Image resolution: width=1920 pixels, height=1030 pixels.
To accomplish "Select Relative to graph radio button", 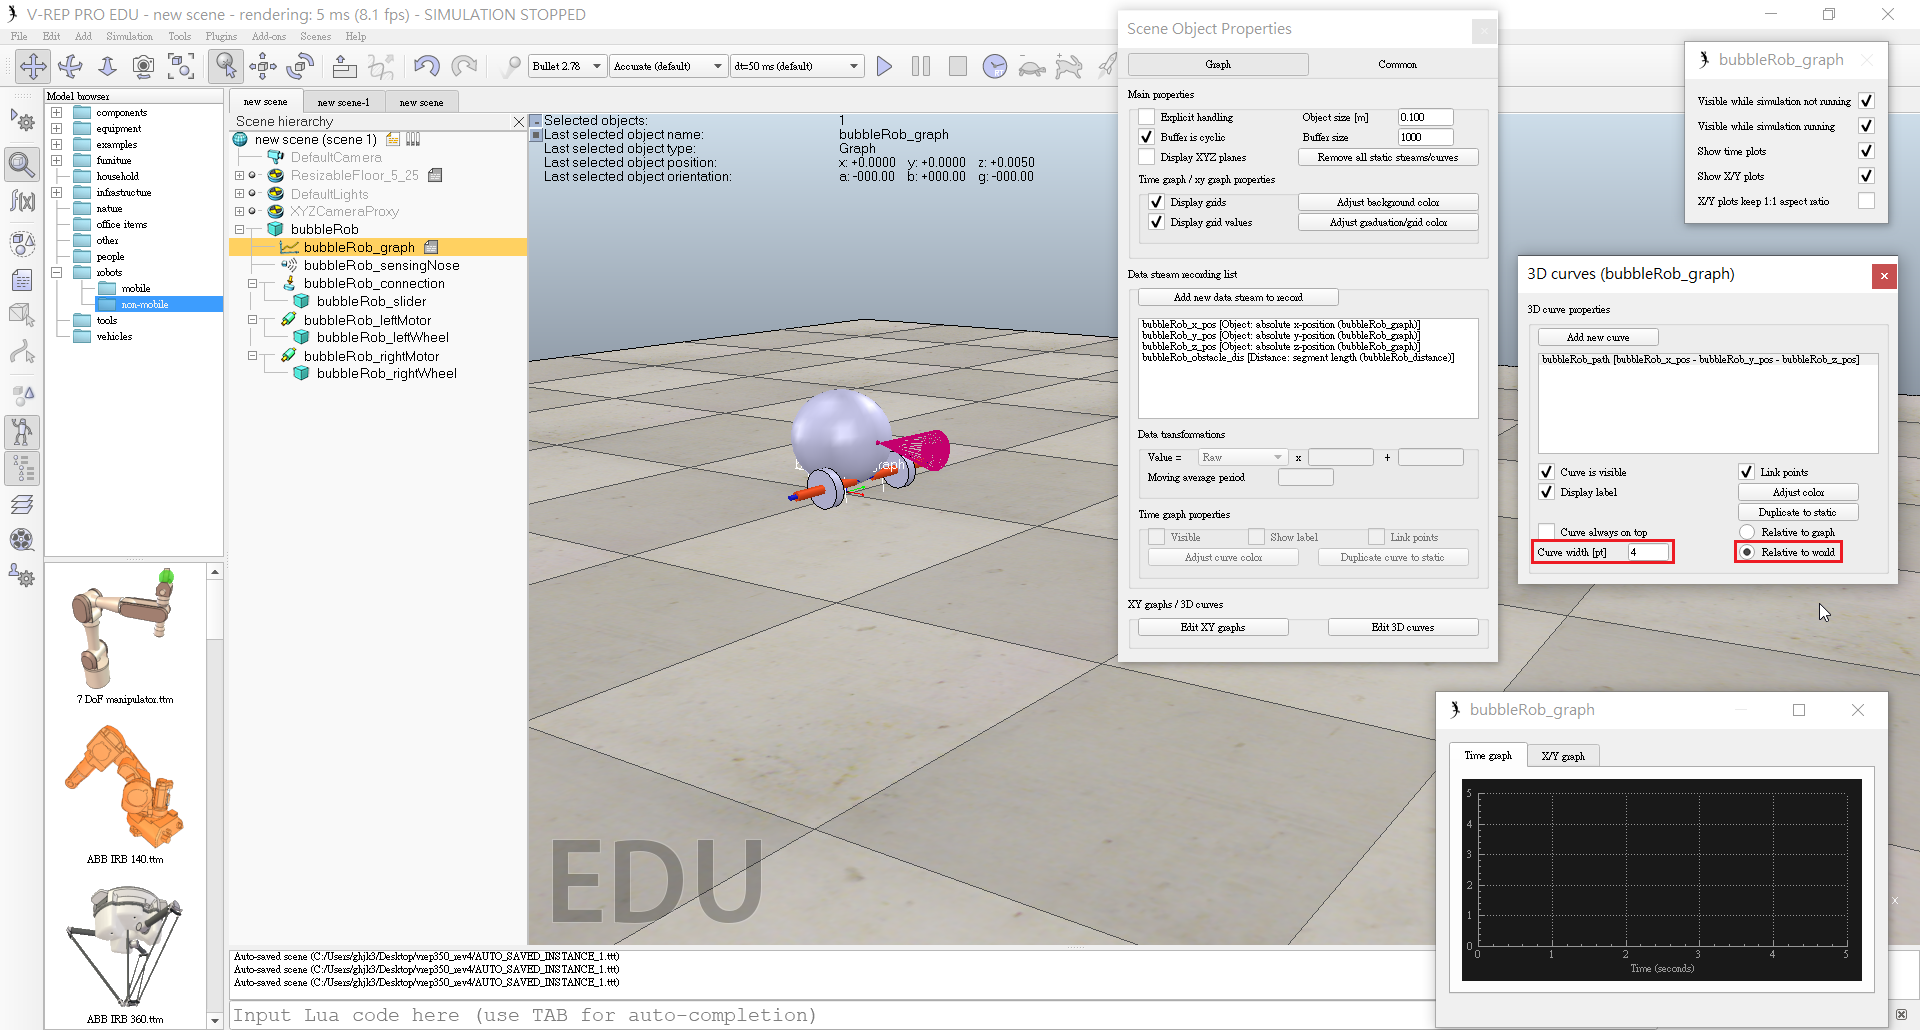I will (1747, 532).
